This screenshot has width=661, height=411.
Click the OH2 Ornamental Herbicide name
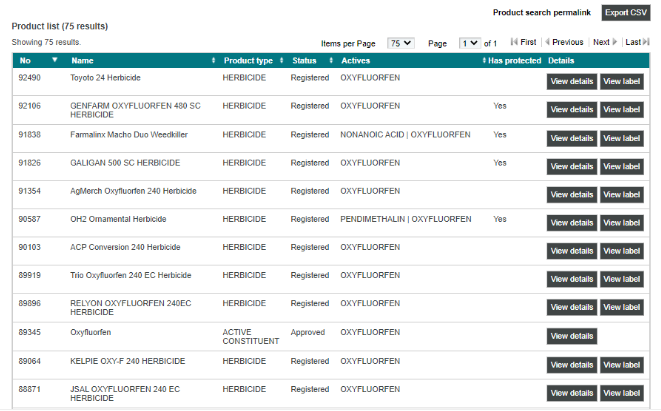pyautogui.click(x=118, y=219)
